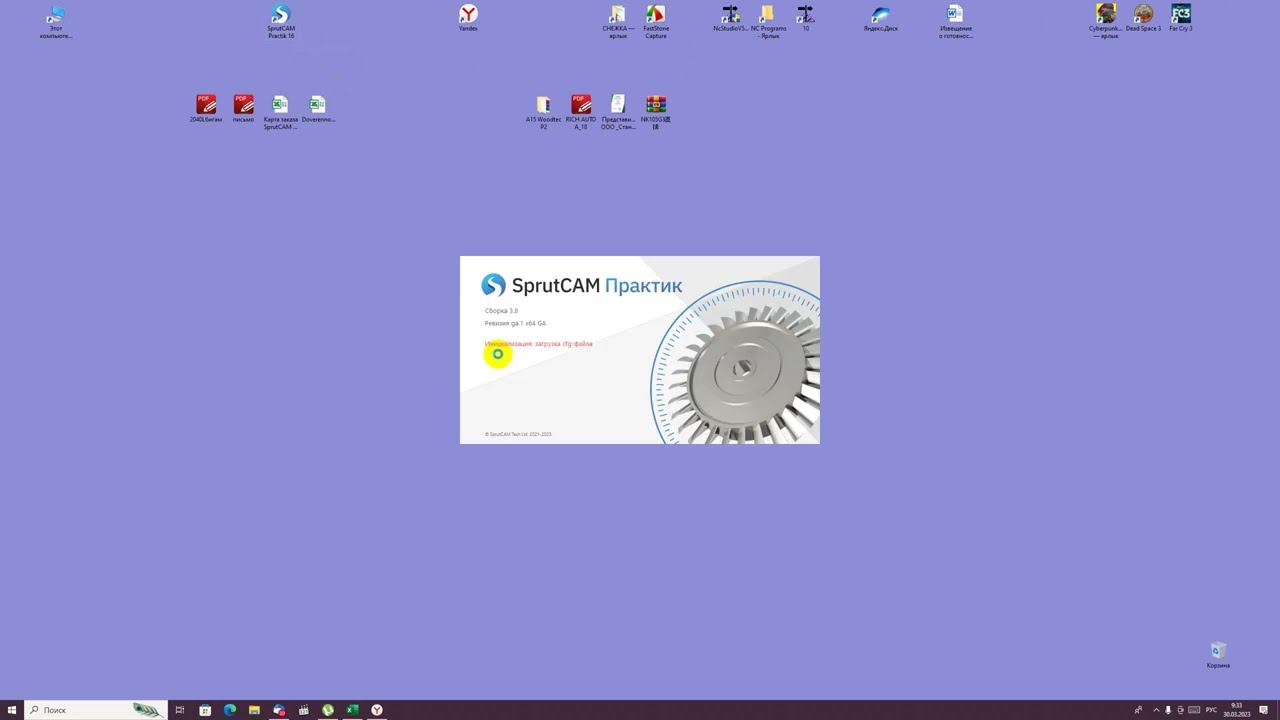
Task: Select the Представи... ООО_Стан... document
Action: point(618,112)
